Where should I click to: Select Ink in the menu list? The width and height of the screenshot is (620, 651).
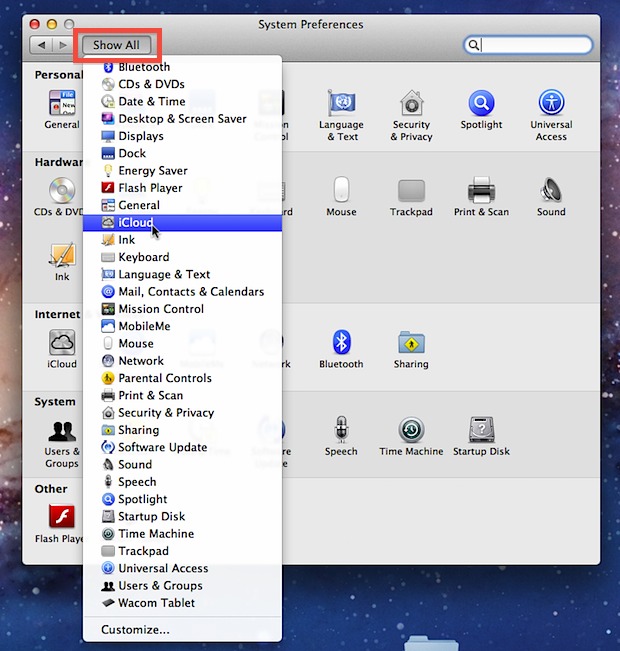(183, 240)
